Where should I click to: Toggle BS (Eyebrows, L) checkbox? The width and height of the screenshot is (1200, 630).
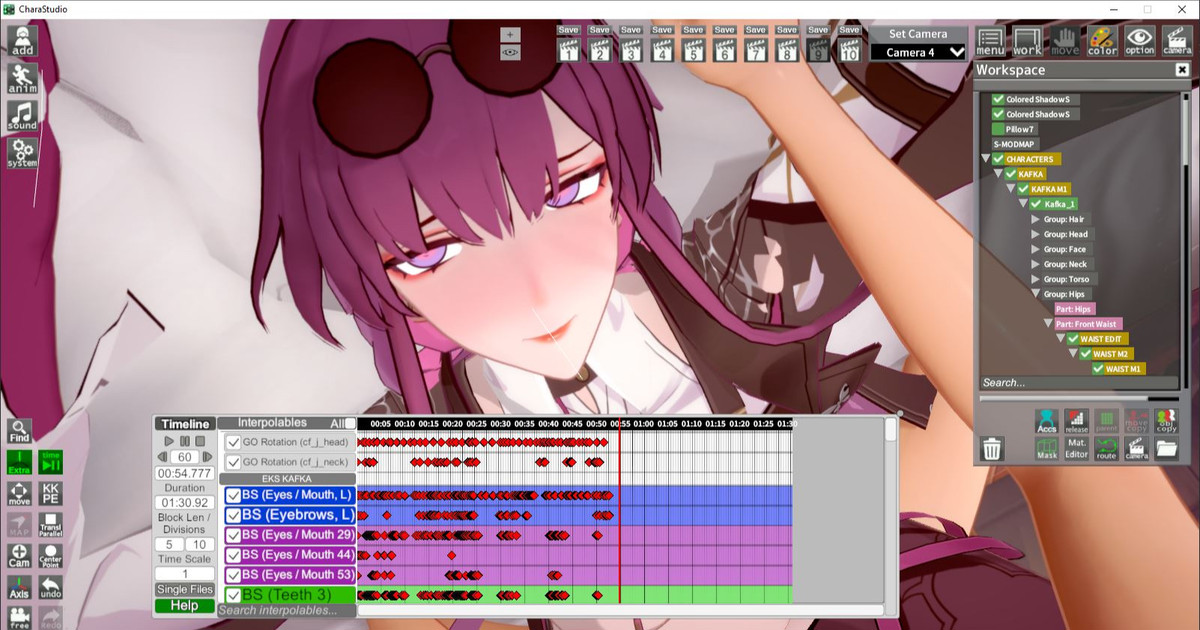pos(234,515)
